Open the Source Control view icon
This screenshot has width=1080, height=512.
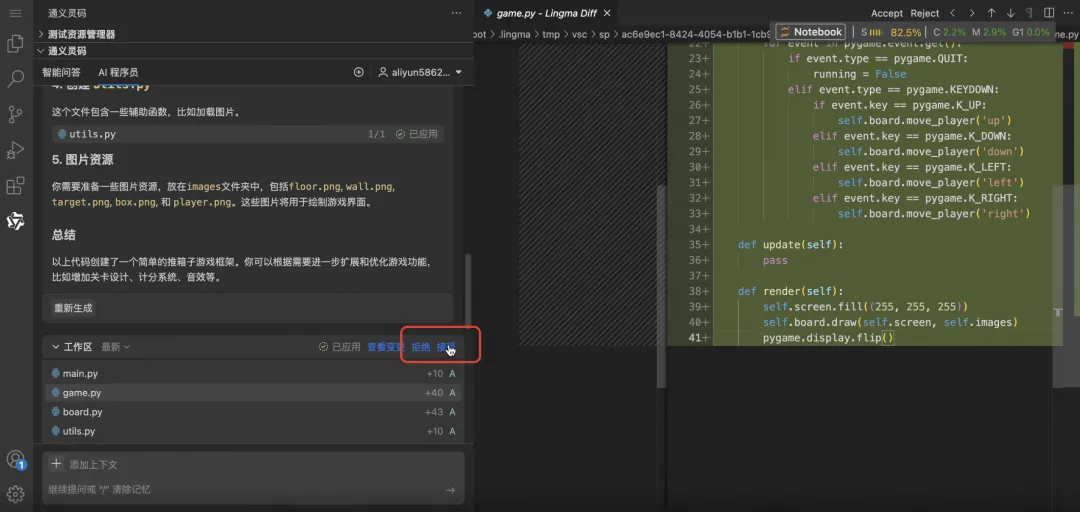point(15,114)
